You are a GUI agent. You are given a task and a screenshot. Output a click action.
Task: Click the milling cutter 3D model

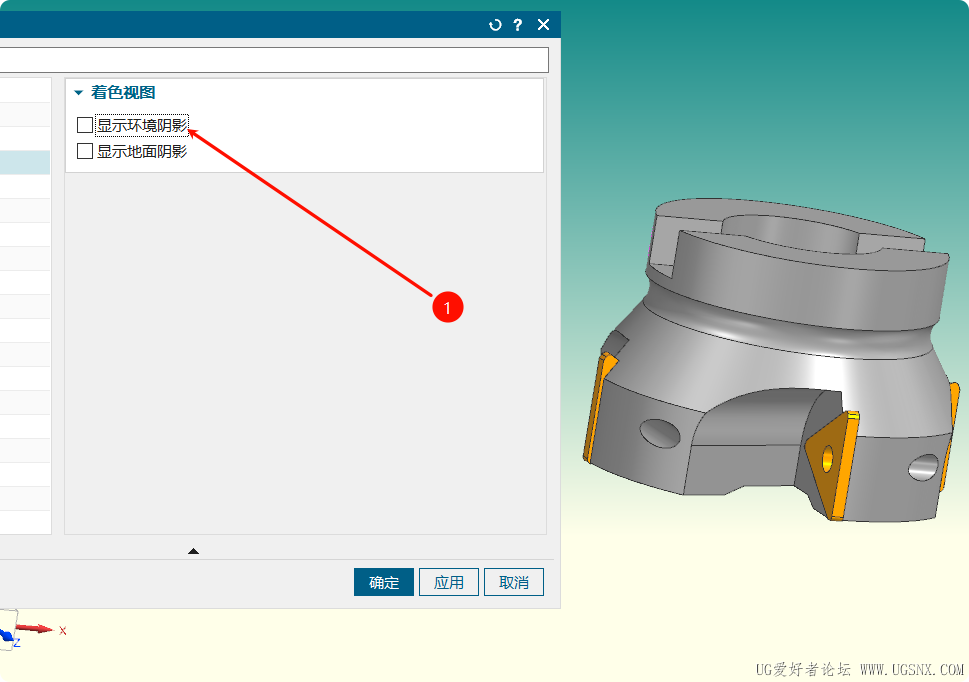point(769,360)
